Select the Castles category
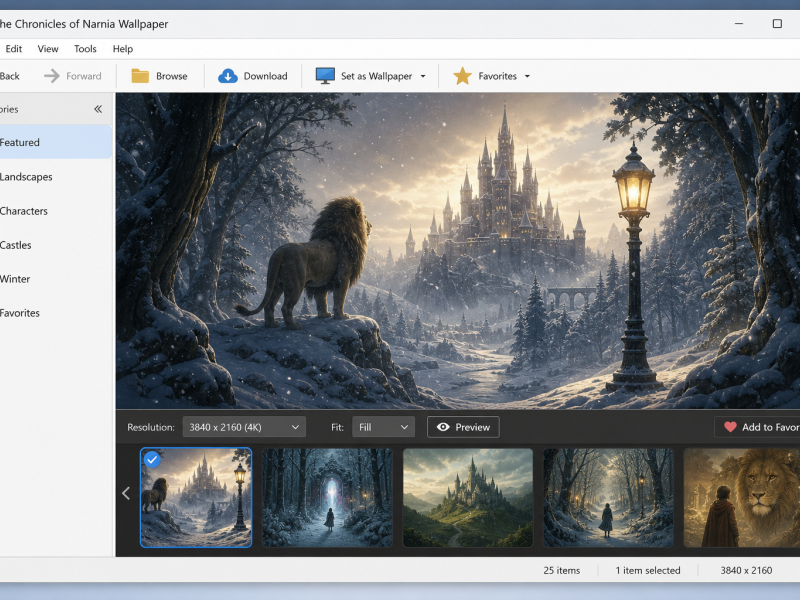 [56, 245]
